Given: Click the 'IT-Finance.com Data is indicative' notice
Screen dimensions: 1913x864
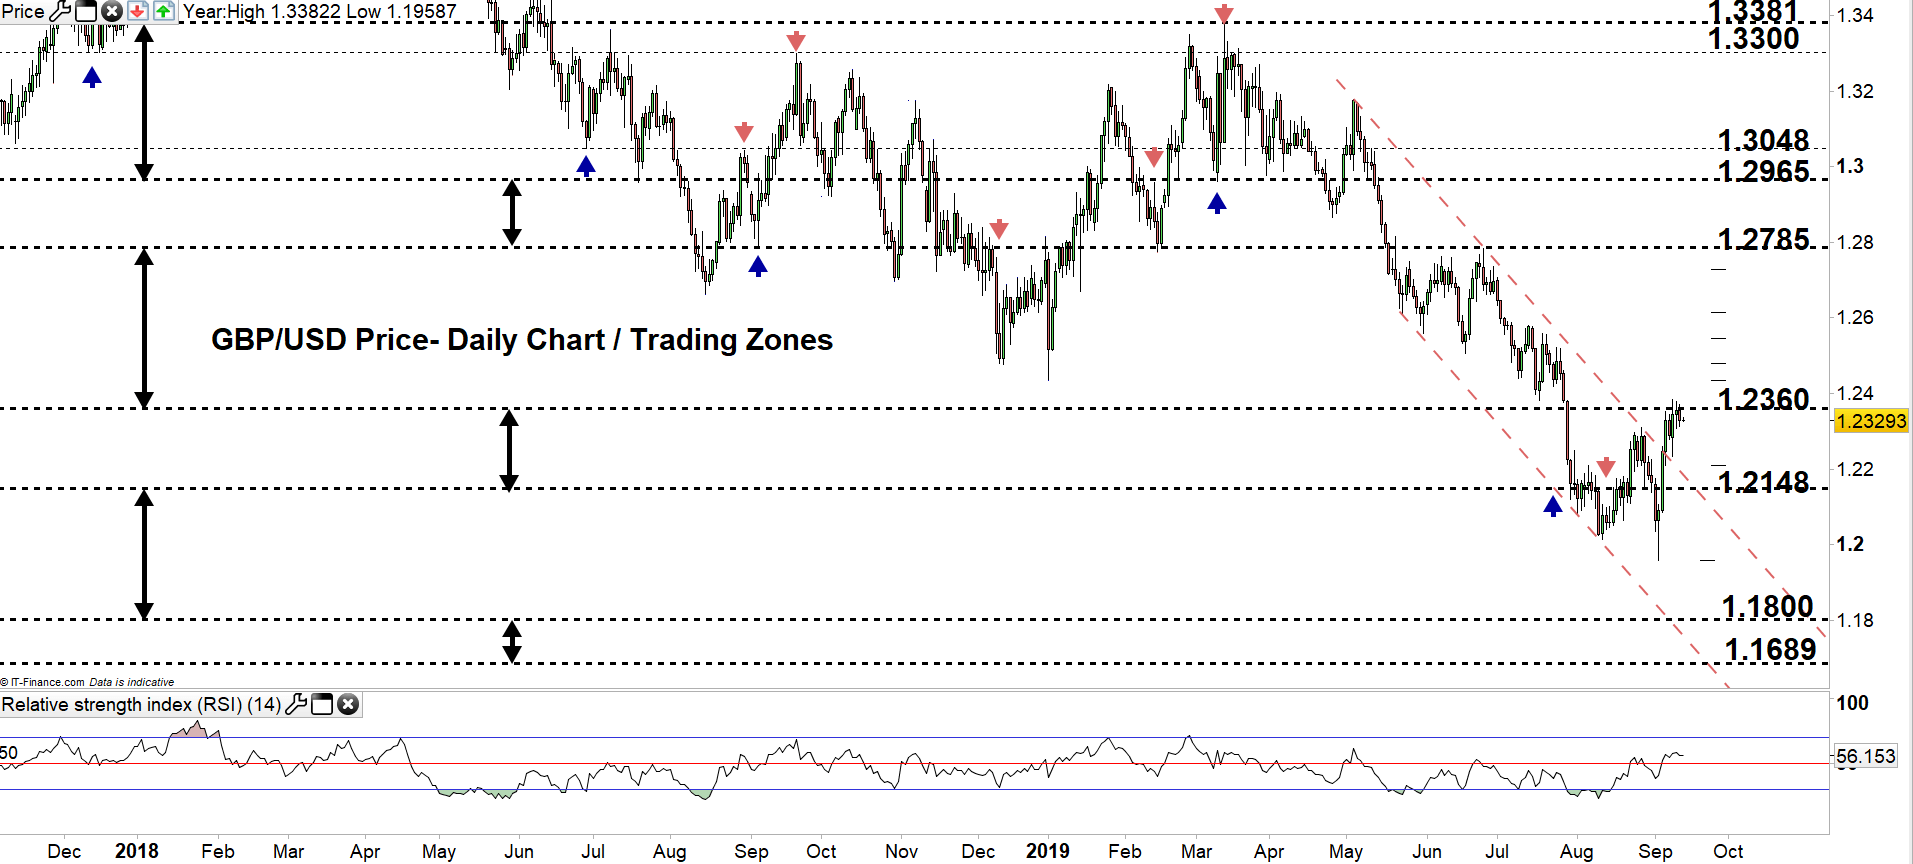Looking at the screenshot, I should [88, 682].
